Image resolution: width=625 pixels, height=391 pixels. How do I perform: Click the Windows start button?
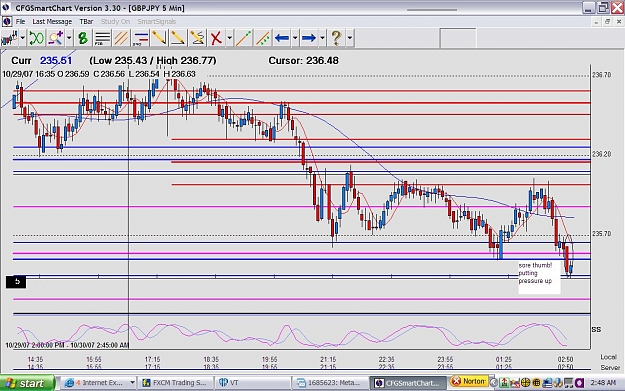tap(27, 383)
